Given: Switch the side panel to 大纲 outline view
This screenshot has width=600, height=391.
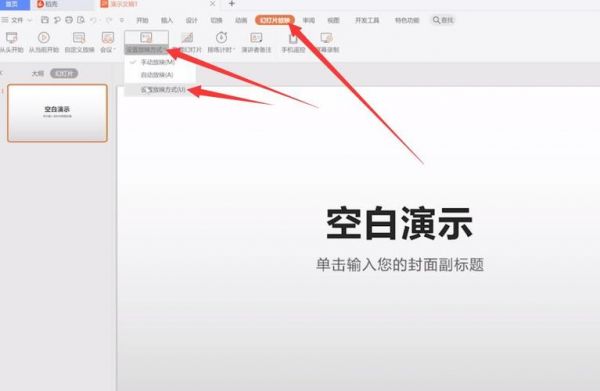Looking at the screenshot, I should pos(38,73).
